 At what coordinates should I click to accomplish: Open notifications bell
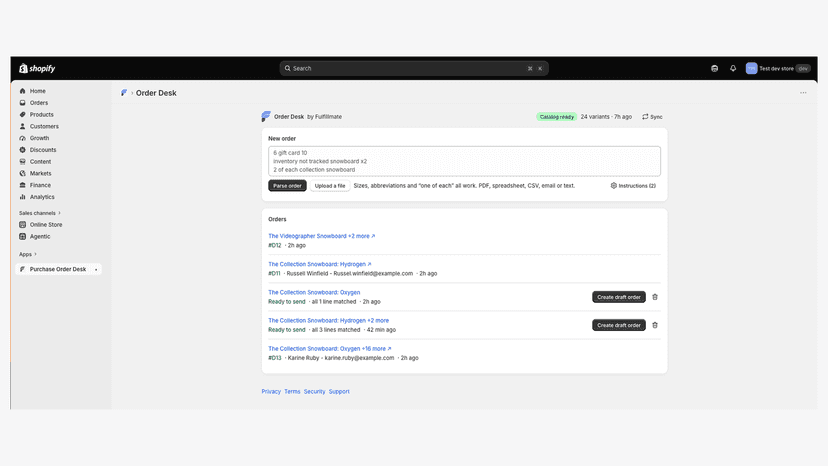(x=733, y=68)
